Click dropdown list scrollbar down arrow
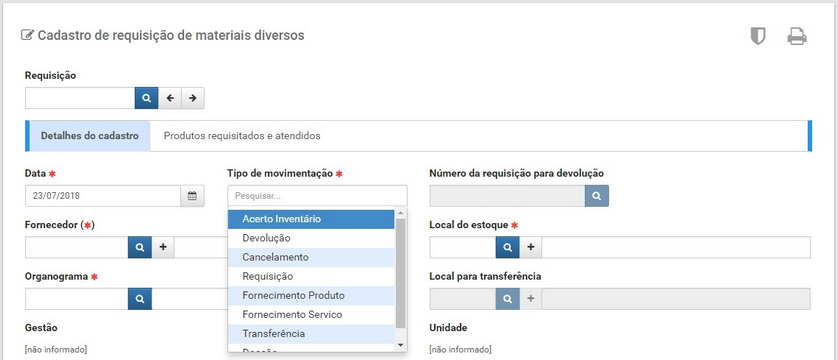This screenshot has height=360, width=838. coord(400,346)
